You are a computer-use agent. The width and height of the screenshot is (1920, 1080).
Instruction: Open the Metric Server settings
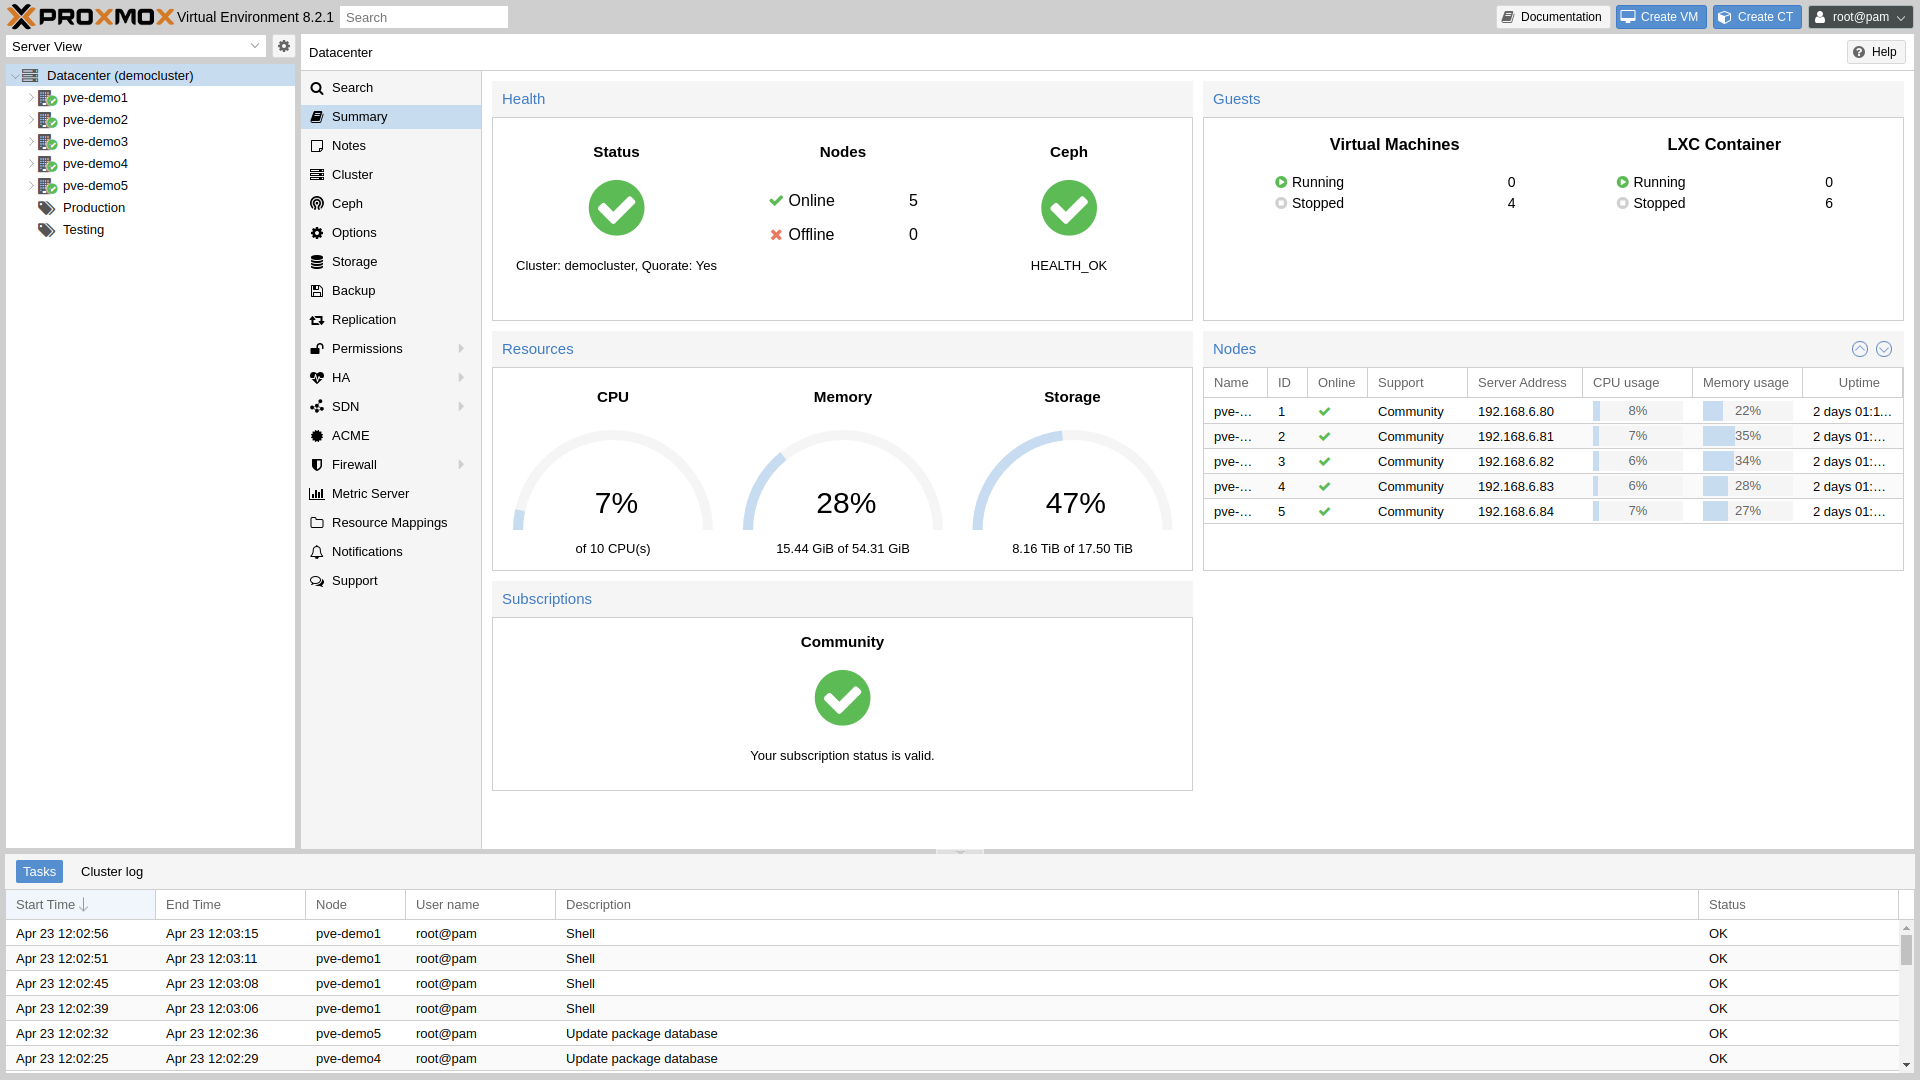(x=370, y=493)
